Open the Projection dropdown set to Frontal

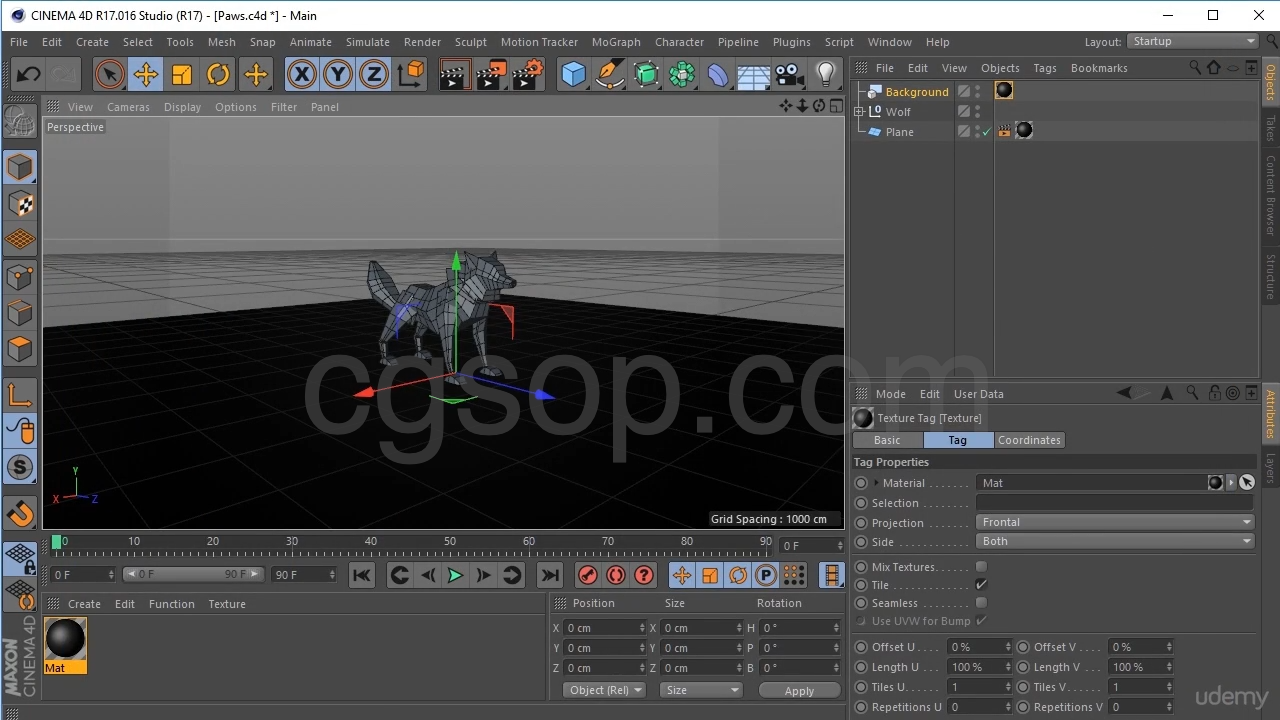(x=1114, y=522)
